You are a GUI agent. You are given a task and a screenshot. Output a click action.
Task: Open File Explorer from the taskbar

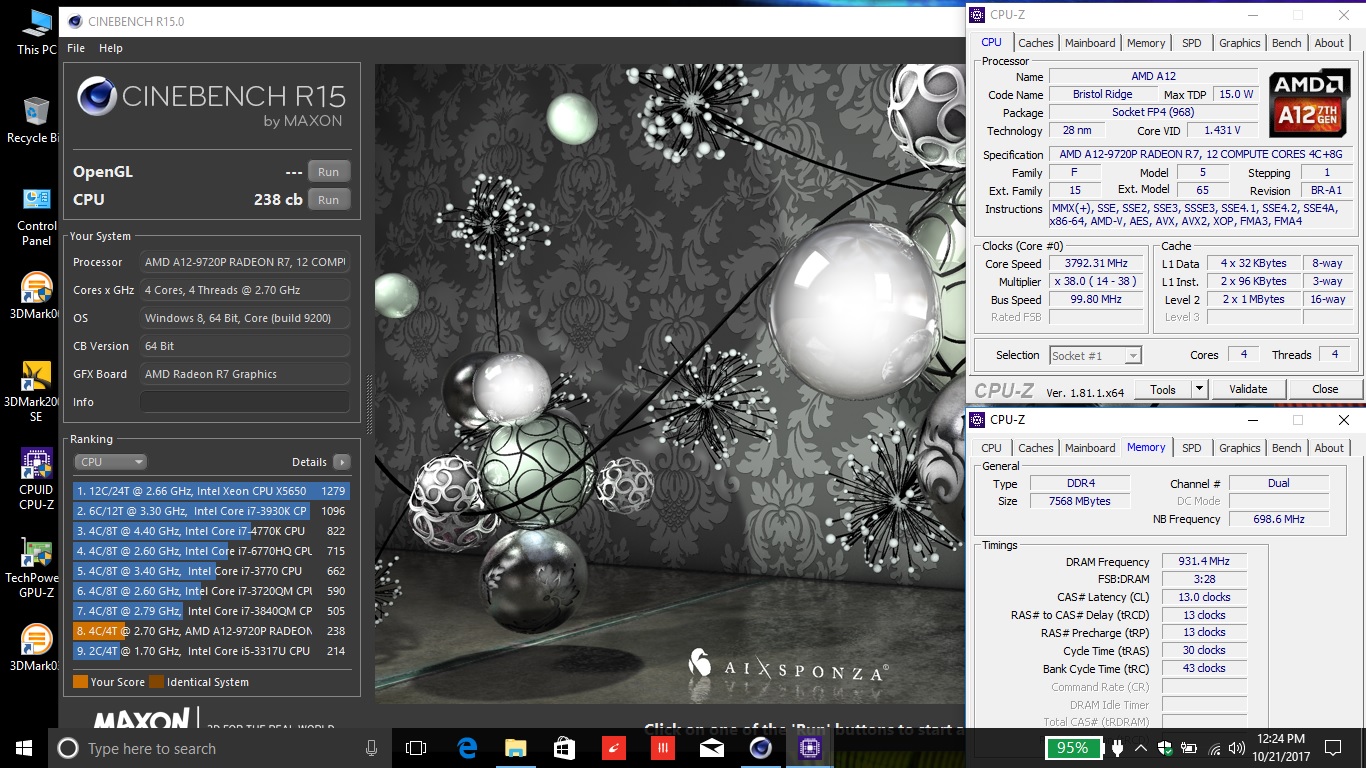tap(516, 748)
